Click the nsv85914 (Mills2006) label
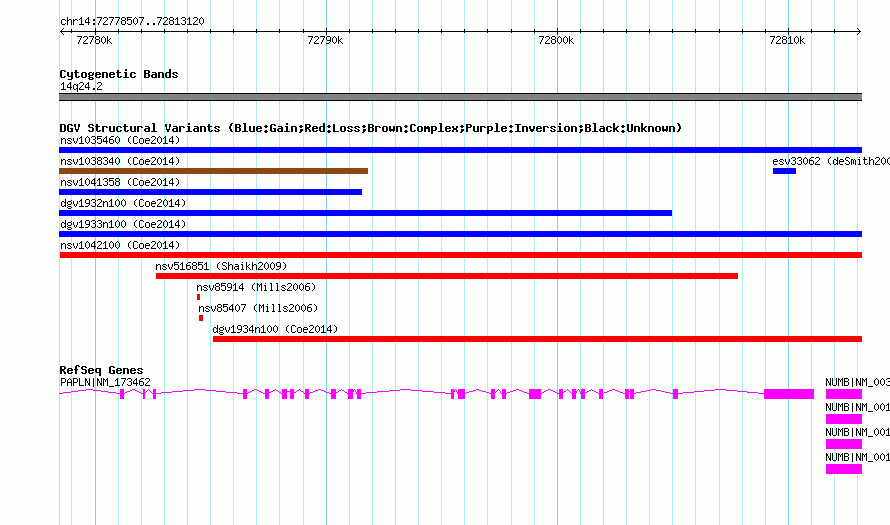Screen dimensions: 890x525 point(257,287)
